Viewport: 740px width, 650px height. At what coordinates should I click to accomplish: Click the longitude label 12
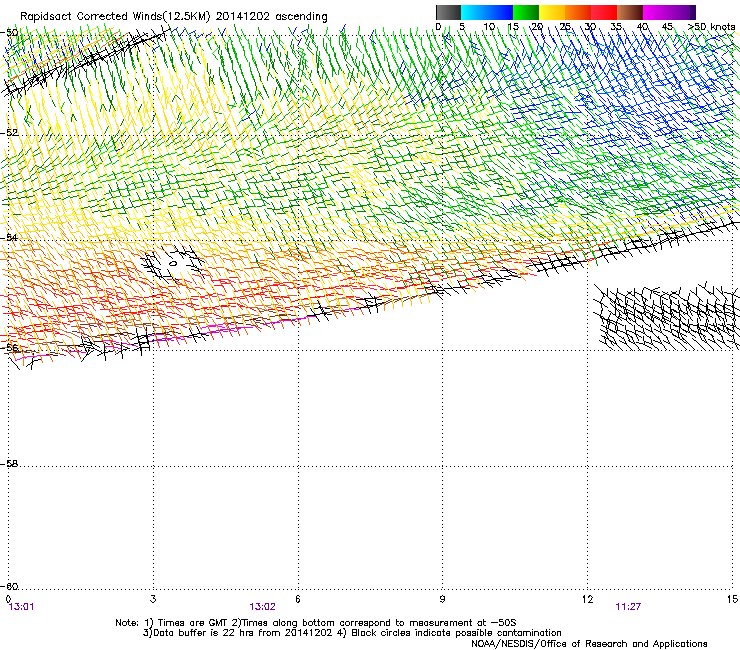(x=587, y=599)
